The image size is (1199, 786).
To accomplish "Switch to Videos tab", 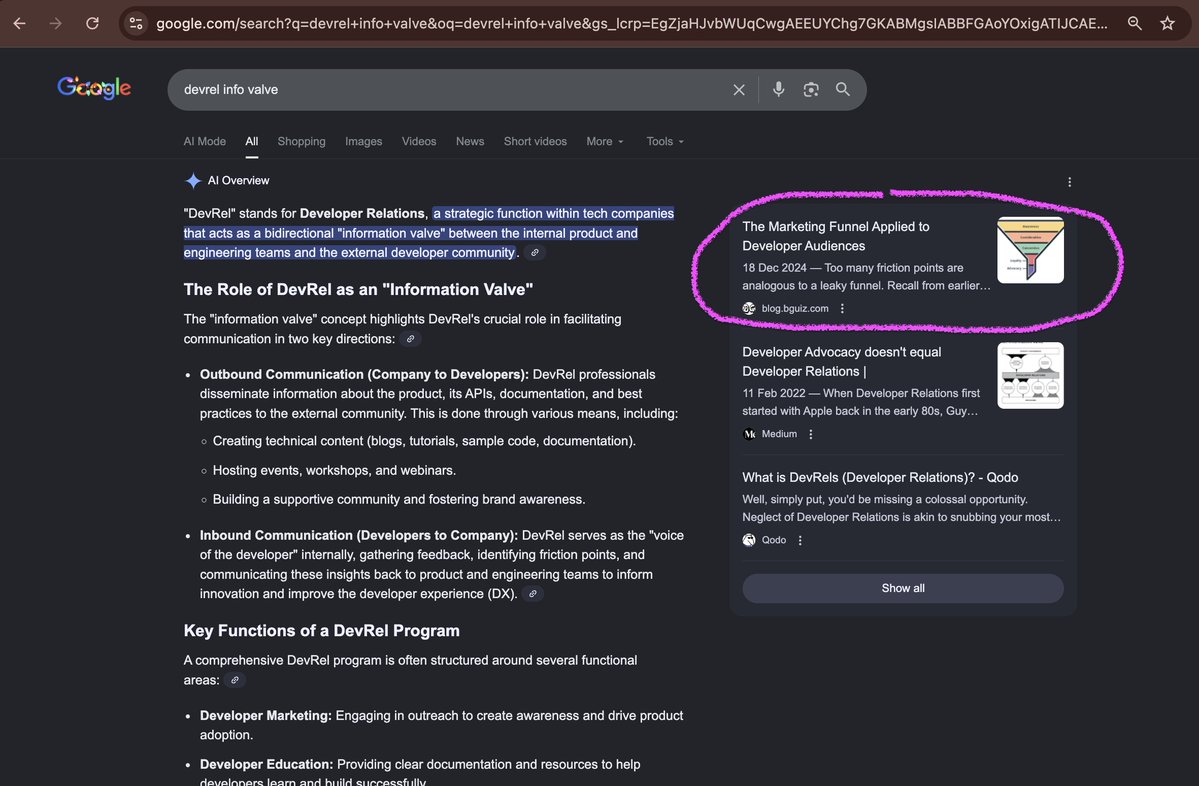I will coord(419,141).
